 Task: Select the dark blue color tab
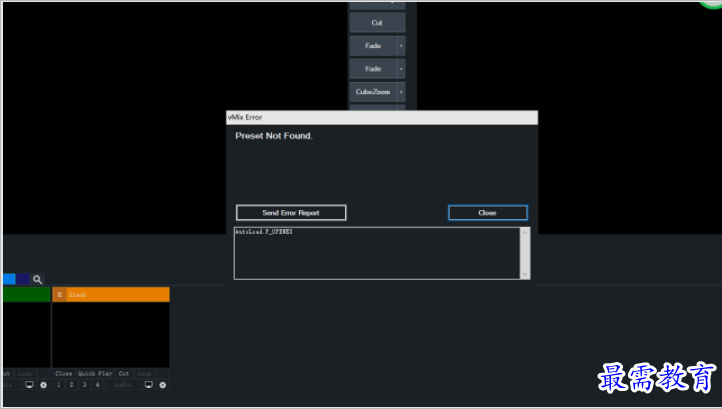click(23, 279)
